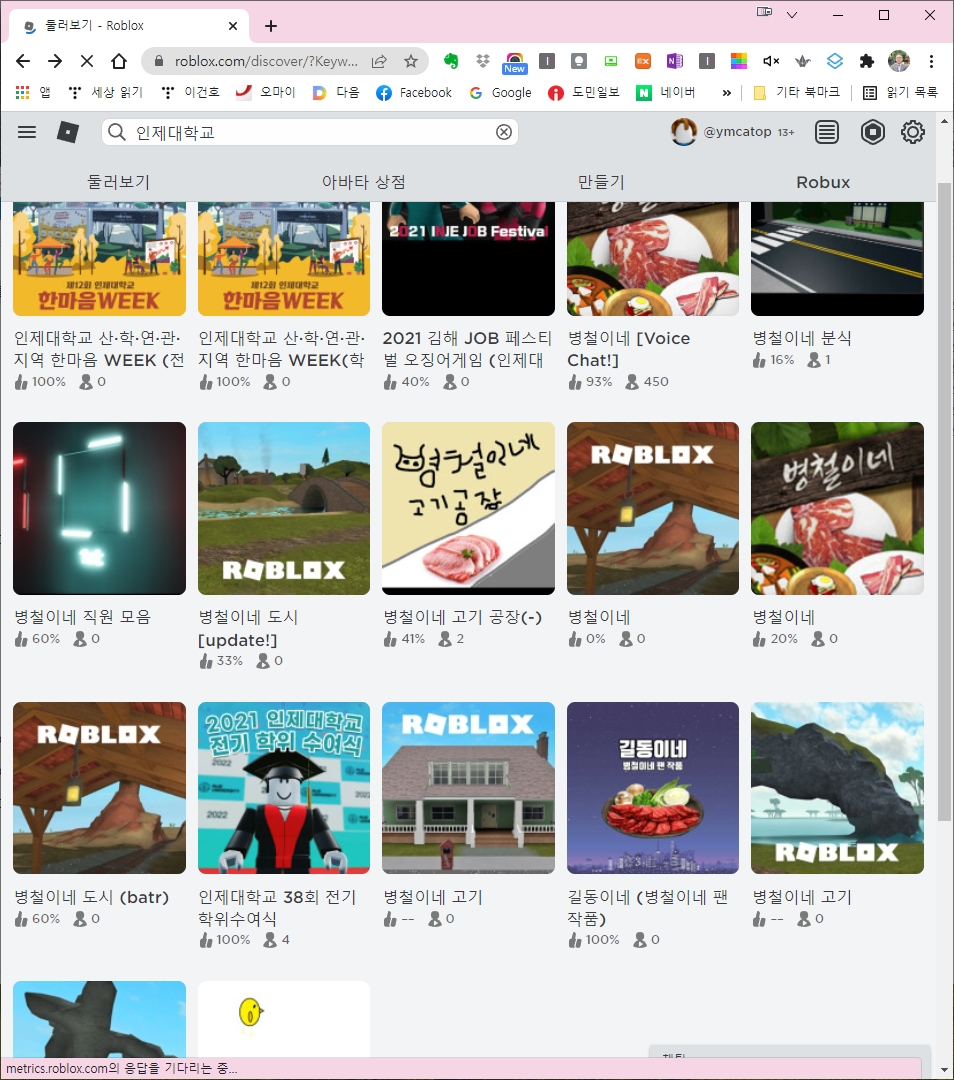954x1080 pixels.
Task: Clear the search field with X icon
Action: [x=504, y=132]
